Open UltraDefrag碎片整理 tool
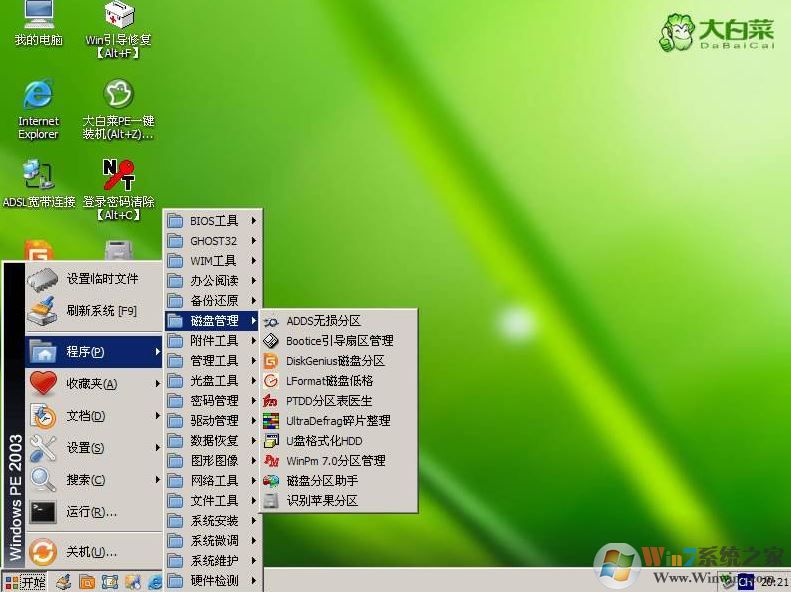The width and height of the screenshot is (791, 592). [x=338, y=421]
